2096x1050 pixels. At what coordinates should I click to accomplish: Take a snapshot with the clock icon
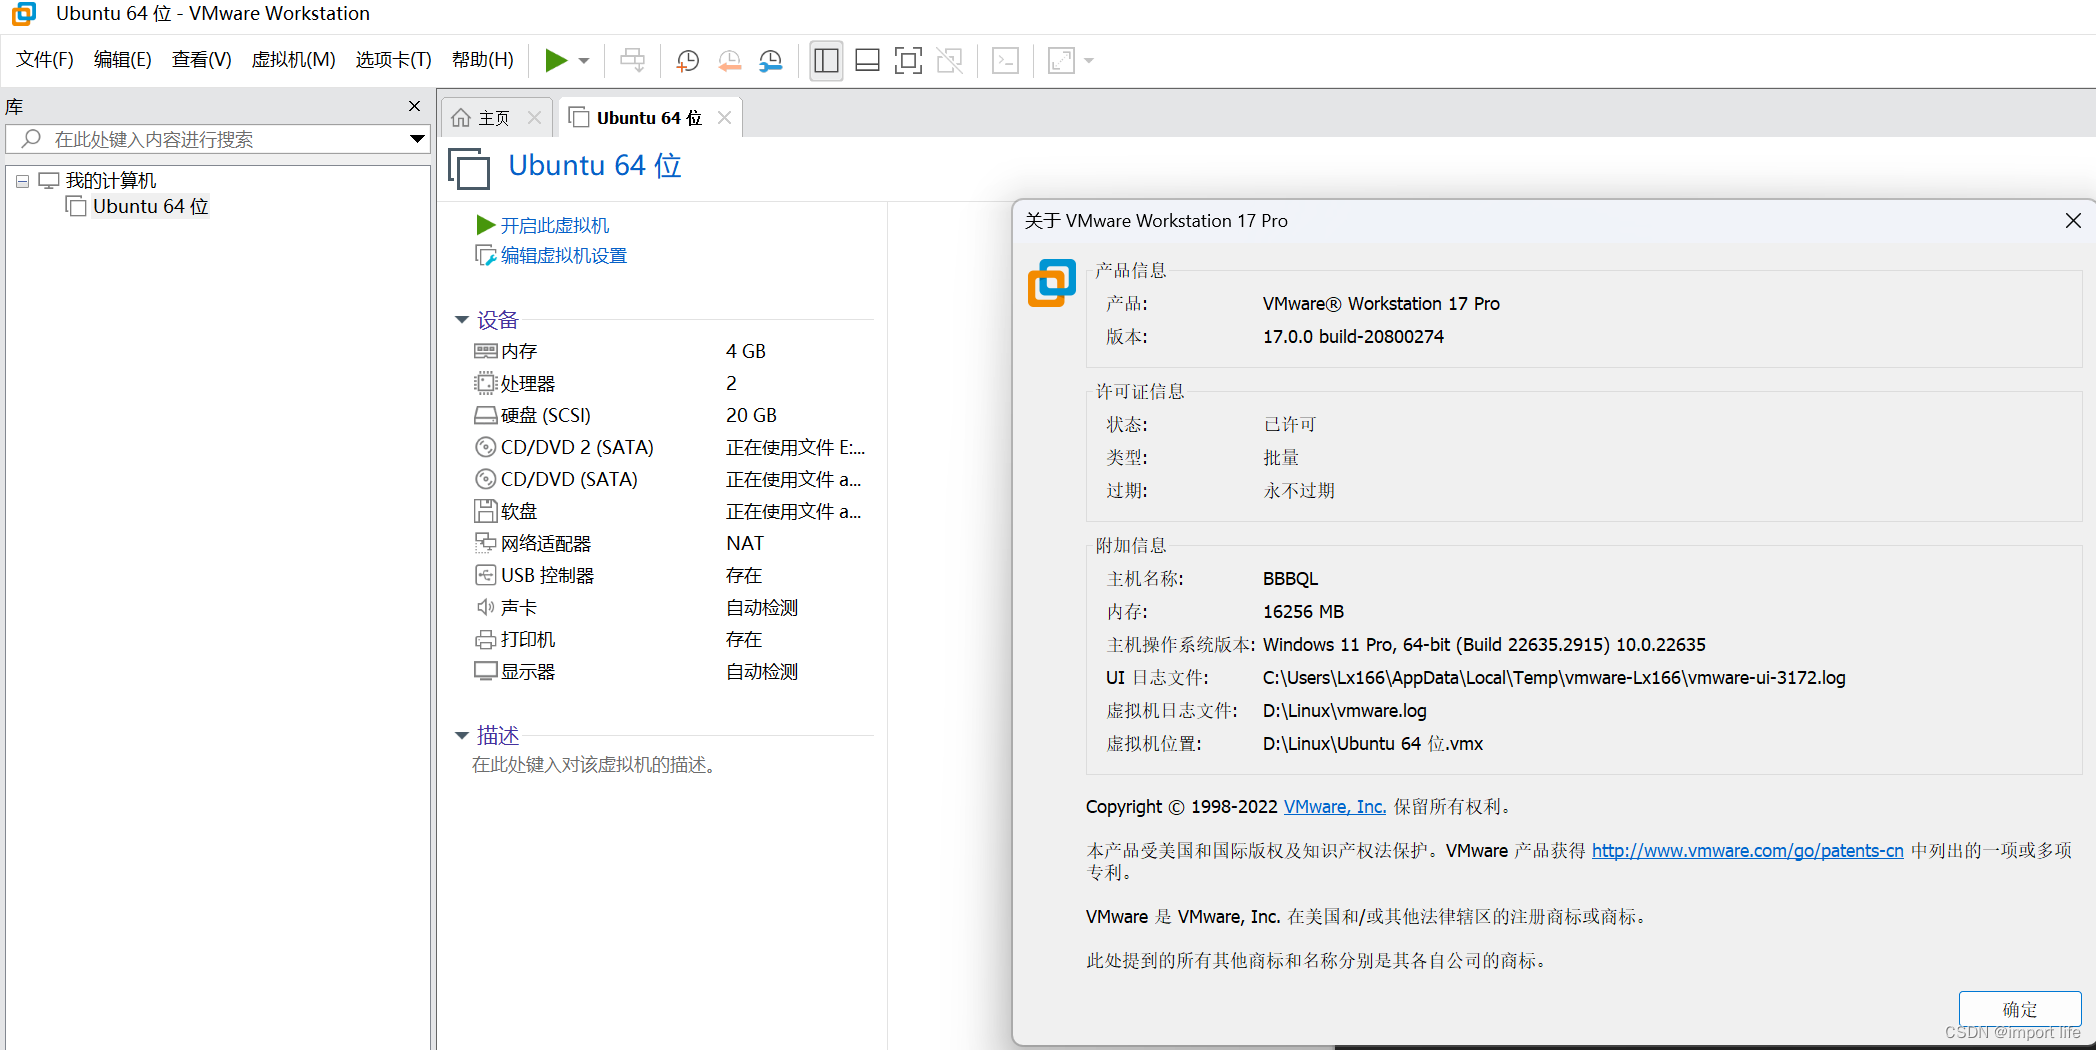coord(688,61)
